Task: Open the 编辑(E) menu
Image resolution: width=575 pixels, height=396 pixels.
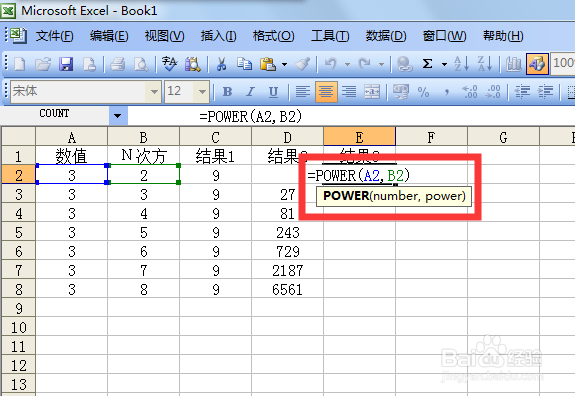Action: [109, 36]
